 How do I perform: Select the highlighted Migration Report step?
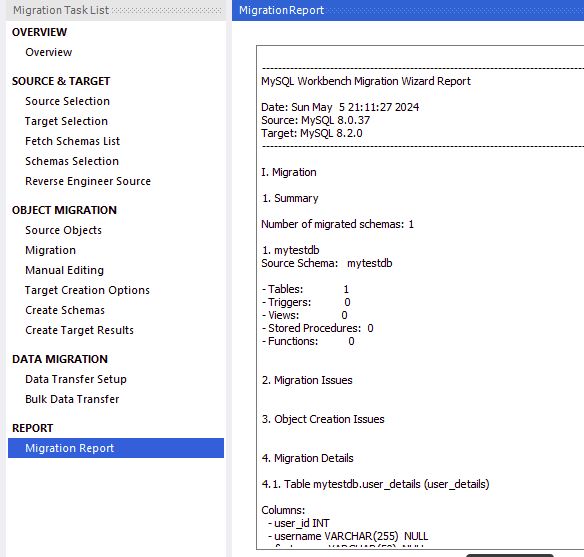[x=116, y=448]
